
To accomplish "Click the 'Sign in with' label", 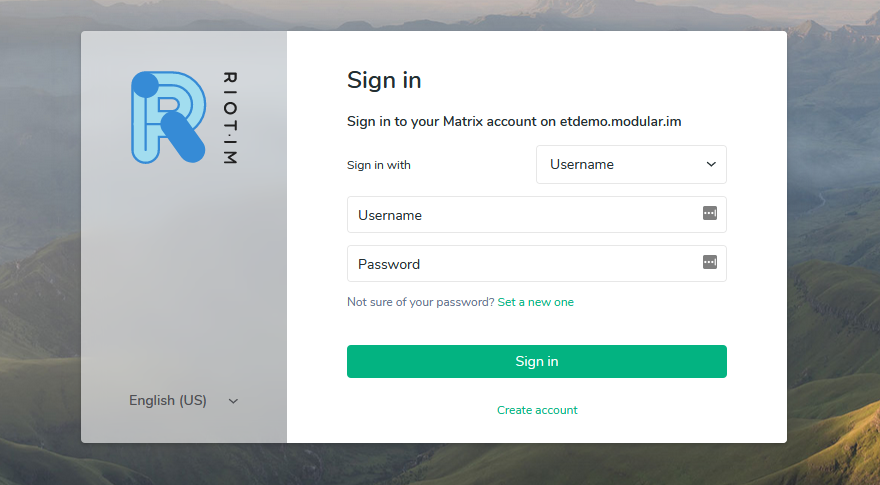I will (x=379, y=165).
